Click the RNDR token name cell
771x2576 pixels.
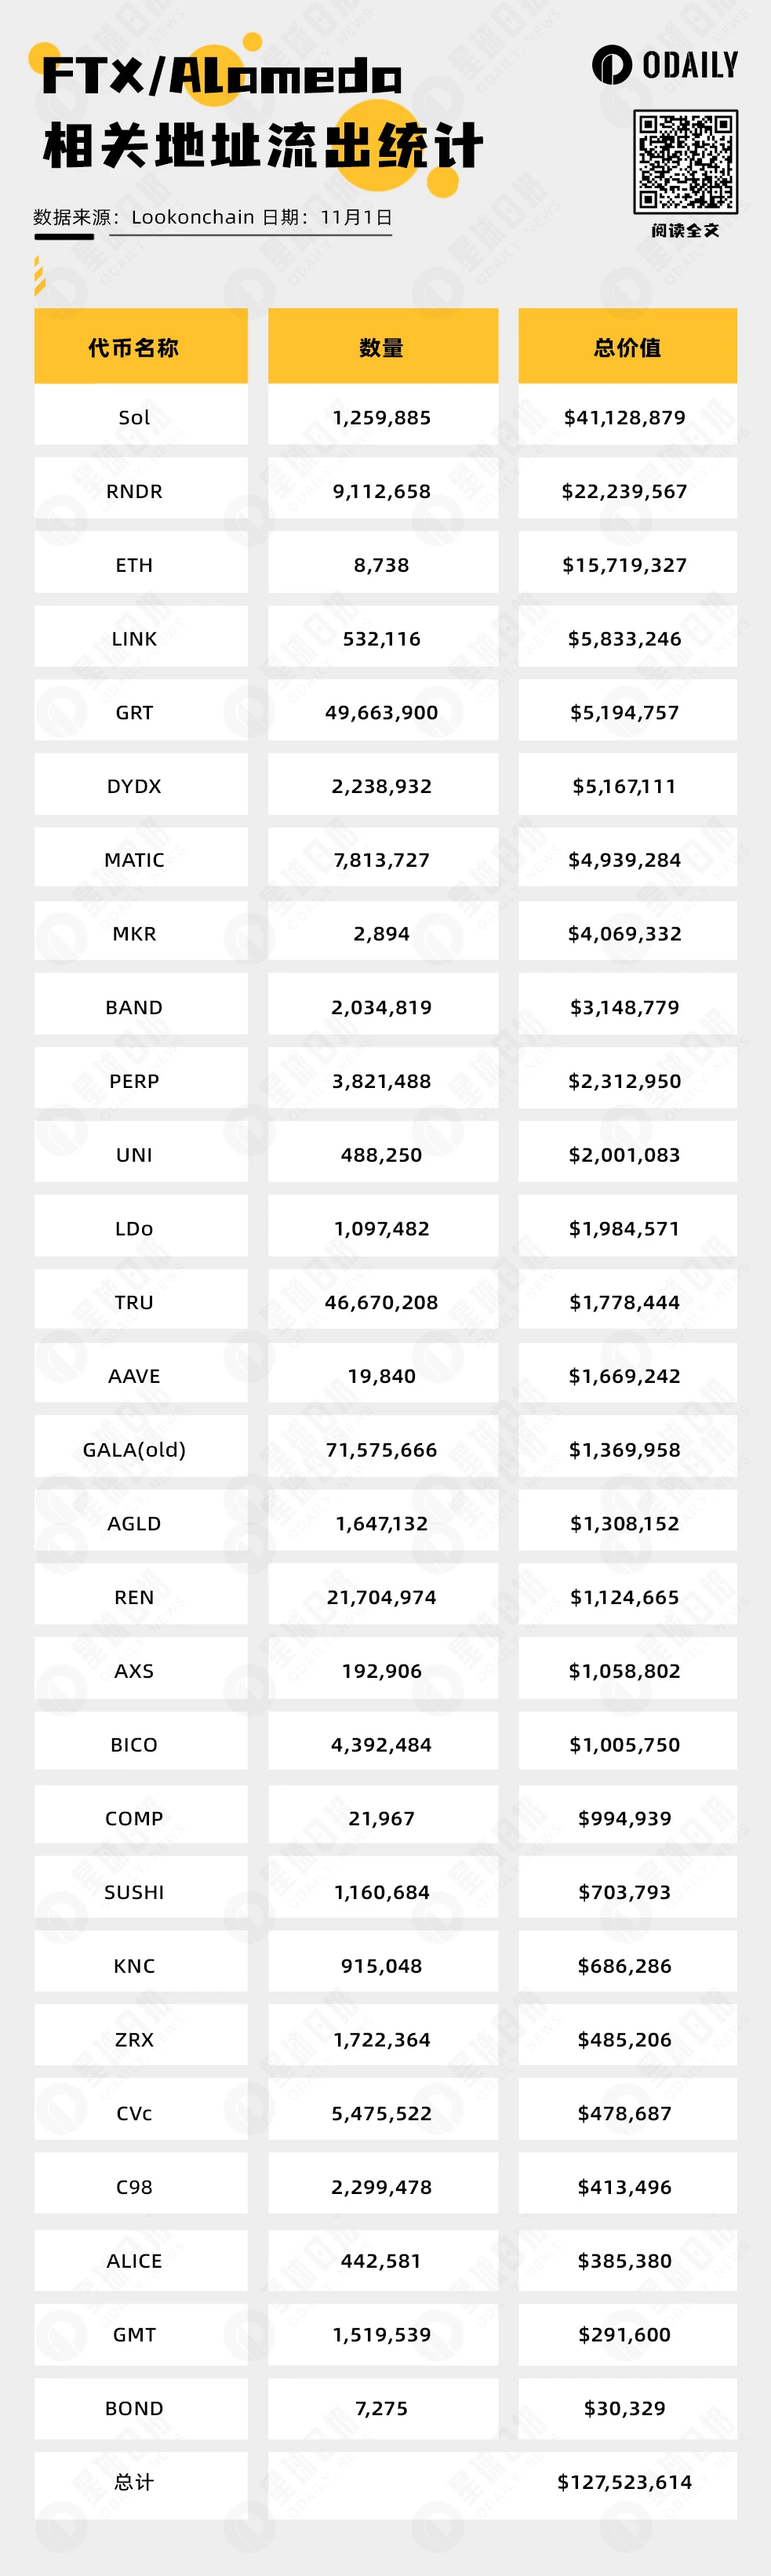134,491
